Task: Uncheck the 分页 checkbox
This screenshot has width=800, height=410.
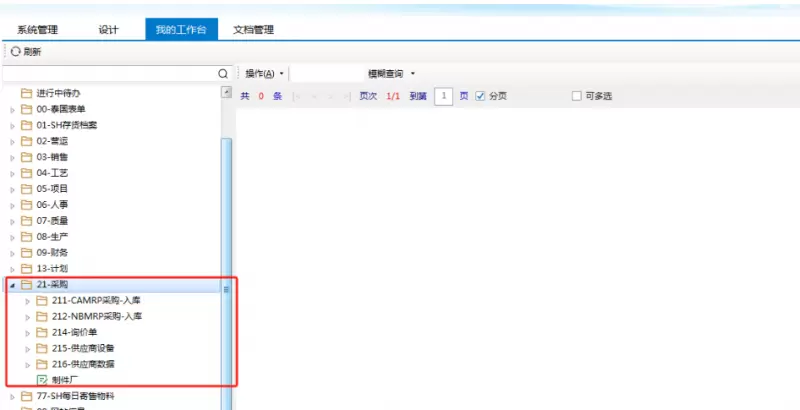Action: coord(480,96)
